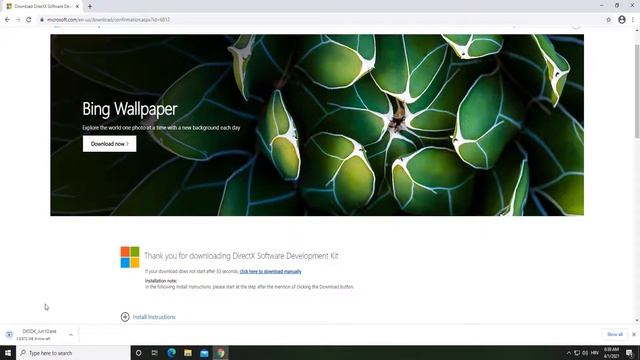Screen dimensions: 640x360
Task: Open the Mail app on the taskbar
Action: coord(204,353)
